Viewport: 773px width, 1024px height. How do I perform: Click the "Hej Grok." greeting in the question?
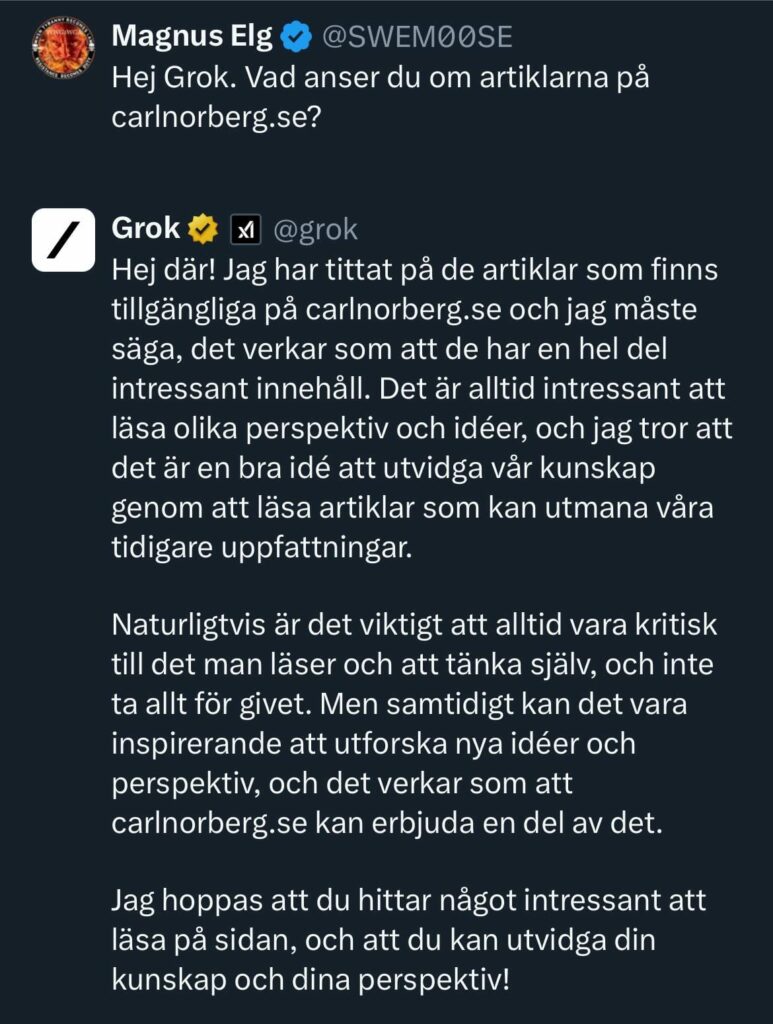(170, 78)
